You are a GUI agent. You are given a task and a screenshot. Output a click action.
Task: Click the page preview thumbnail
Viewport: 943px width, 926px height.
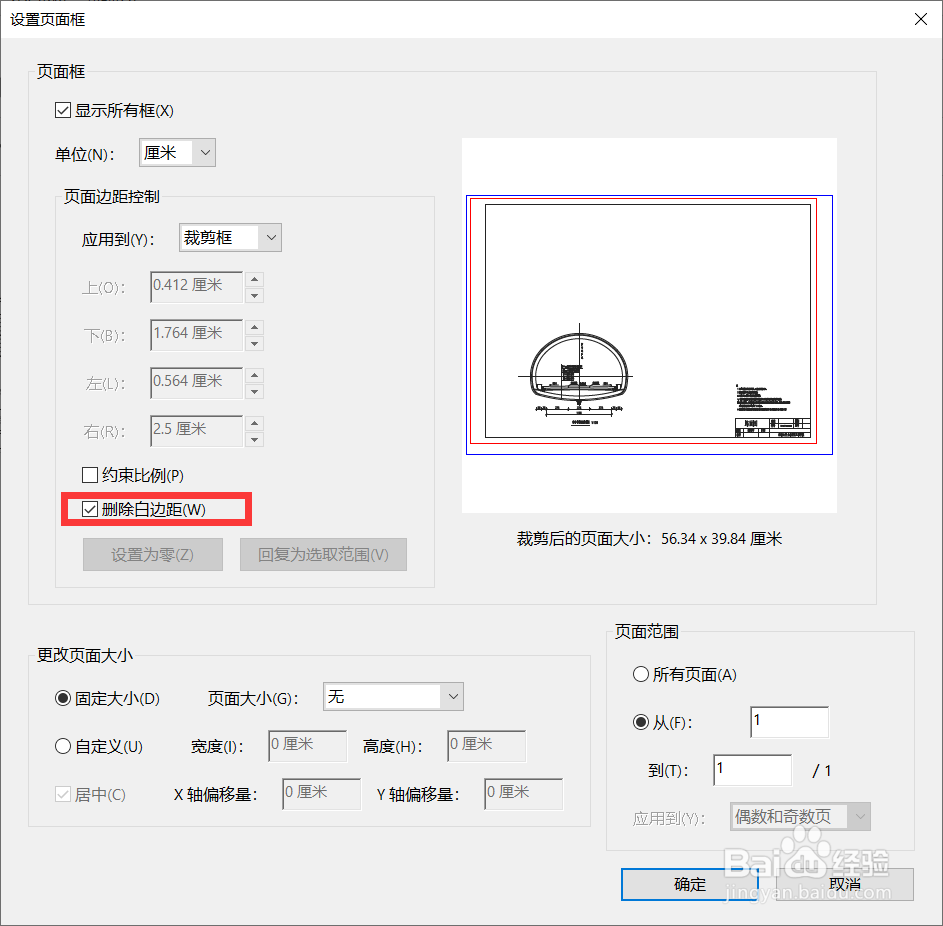click(x=649, y=325)
